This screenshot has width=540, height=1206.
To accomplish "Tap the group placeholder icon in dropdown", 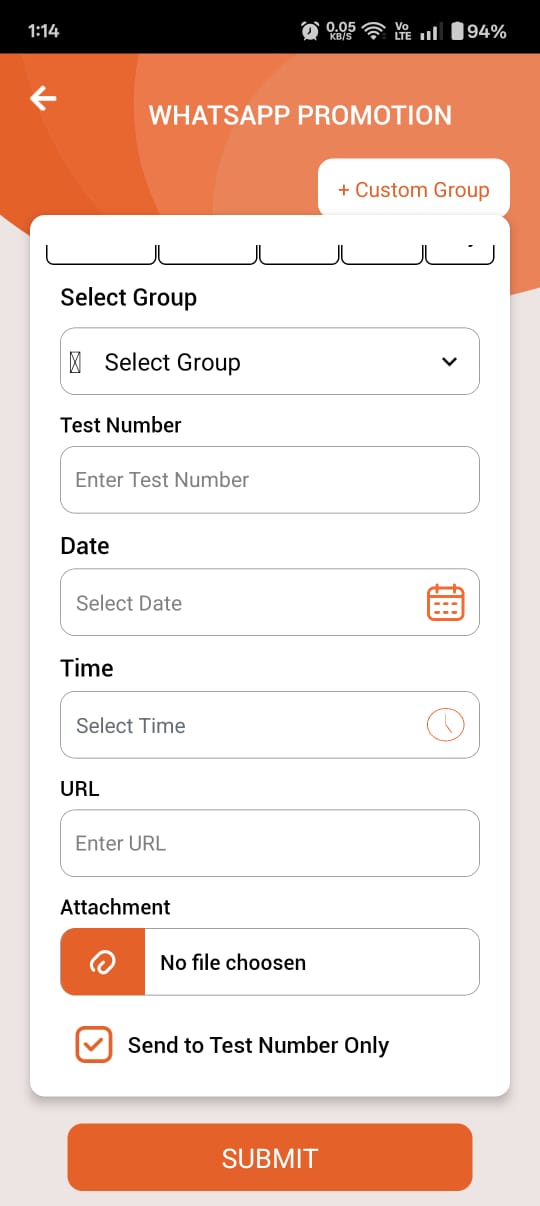I will tap(75, 362).
